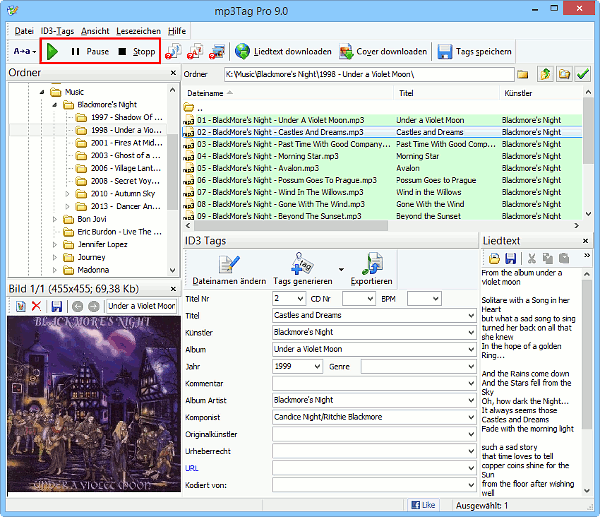
Task: Save lyrics icon in Liedtext toolbar
Action: point(511,259)
